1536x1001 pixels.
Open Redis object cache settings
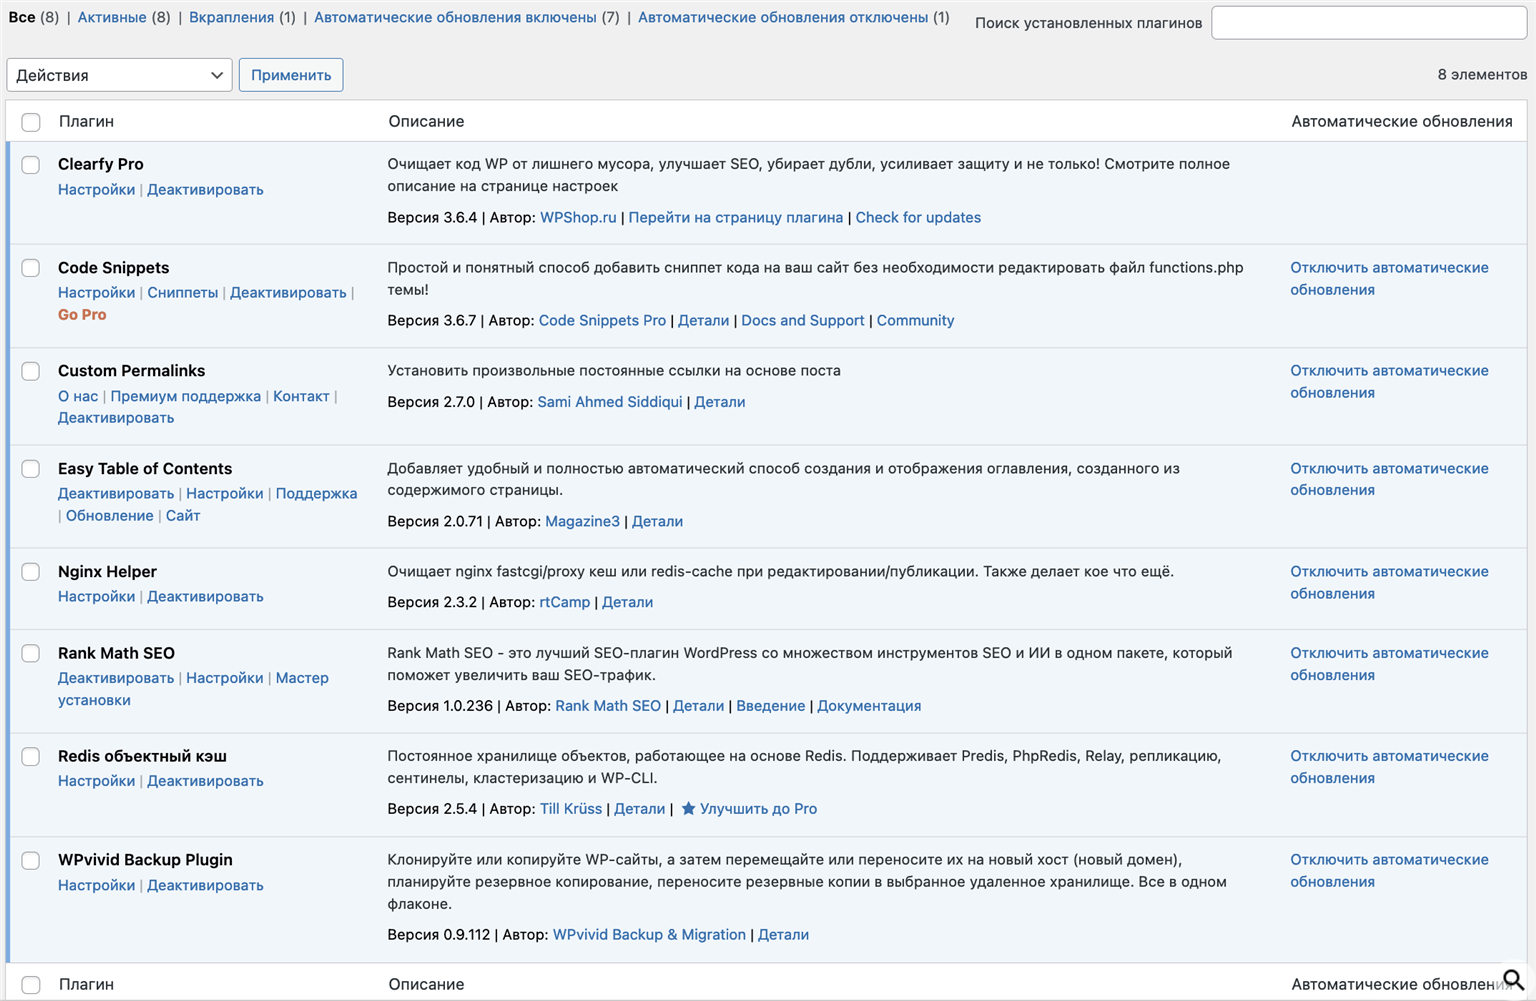(96, 781)
